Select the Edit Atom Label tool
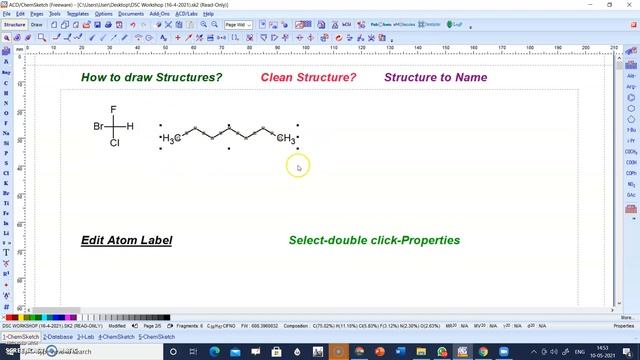This screenshot has width=640, height=360. coord(163,38)
